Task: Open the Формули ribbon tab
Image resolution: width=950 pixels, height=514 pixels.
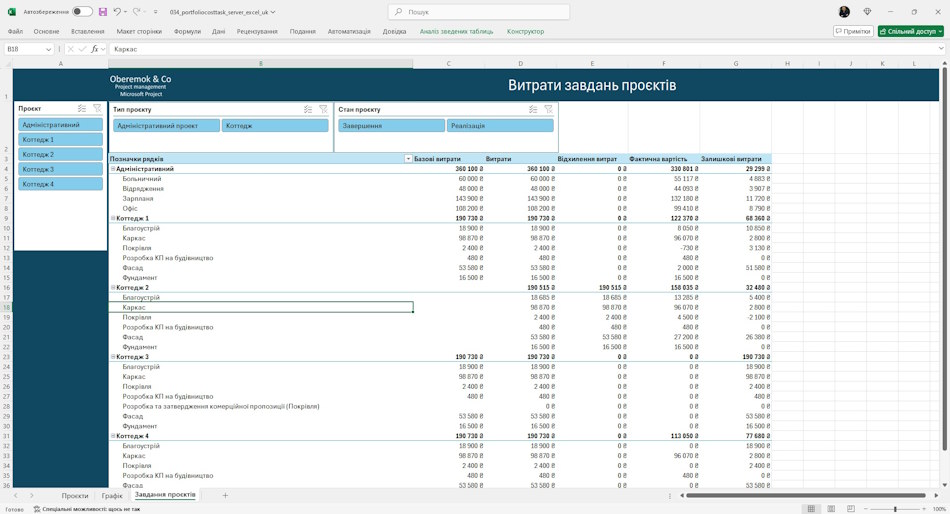Action: [x=187, y=31]
